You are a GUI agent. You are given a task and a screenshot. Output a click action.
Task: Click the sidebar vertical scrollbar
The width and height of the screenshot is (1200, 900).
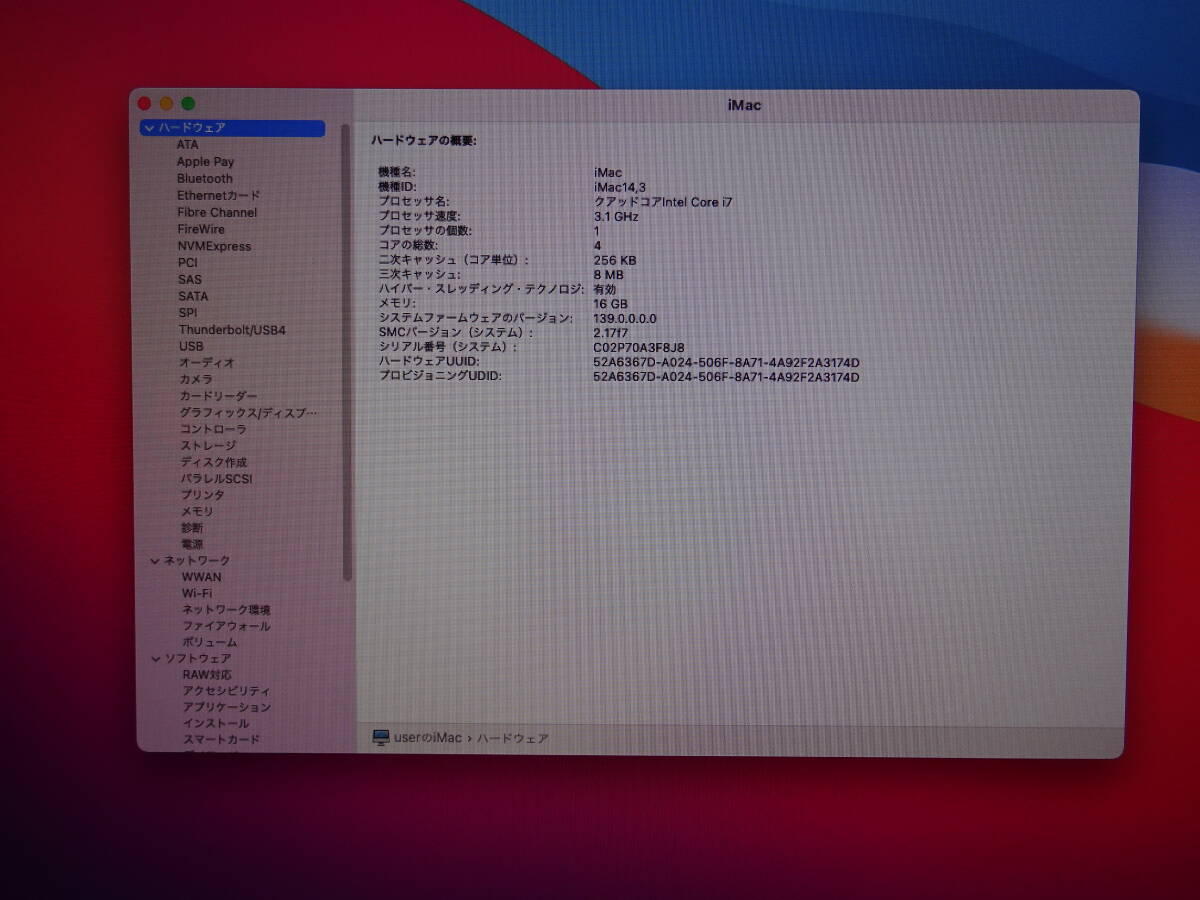click(x=347, y=352)
